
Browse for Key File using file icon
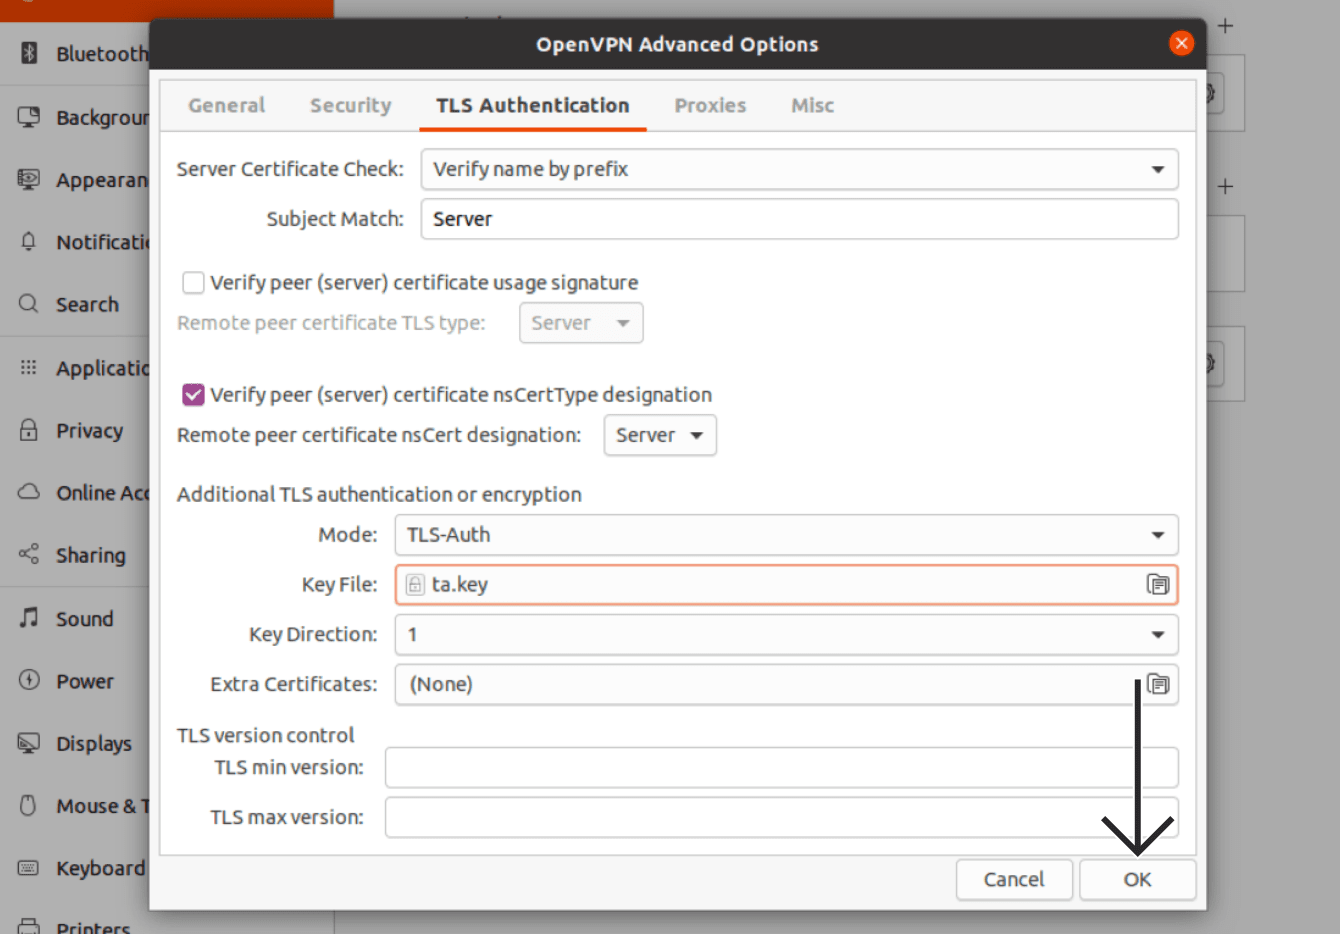click(1158, 584)
